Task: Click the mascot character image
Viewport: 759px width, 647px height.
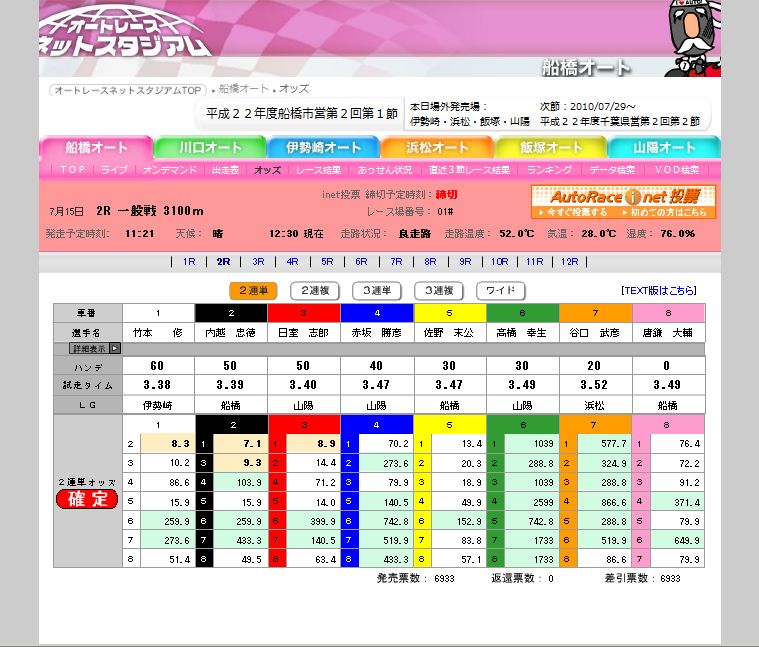Action: click(x=693, y=39)
